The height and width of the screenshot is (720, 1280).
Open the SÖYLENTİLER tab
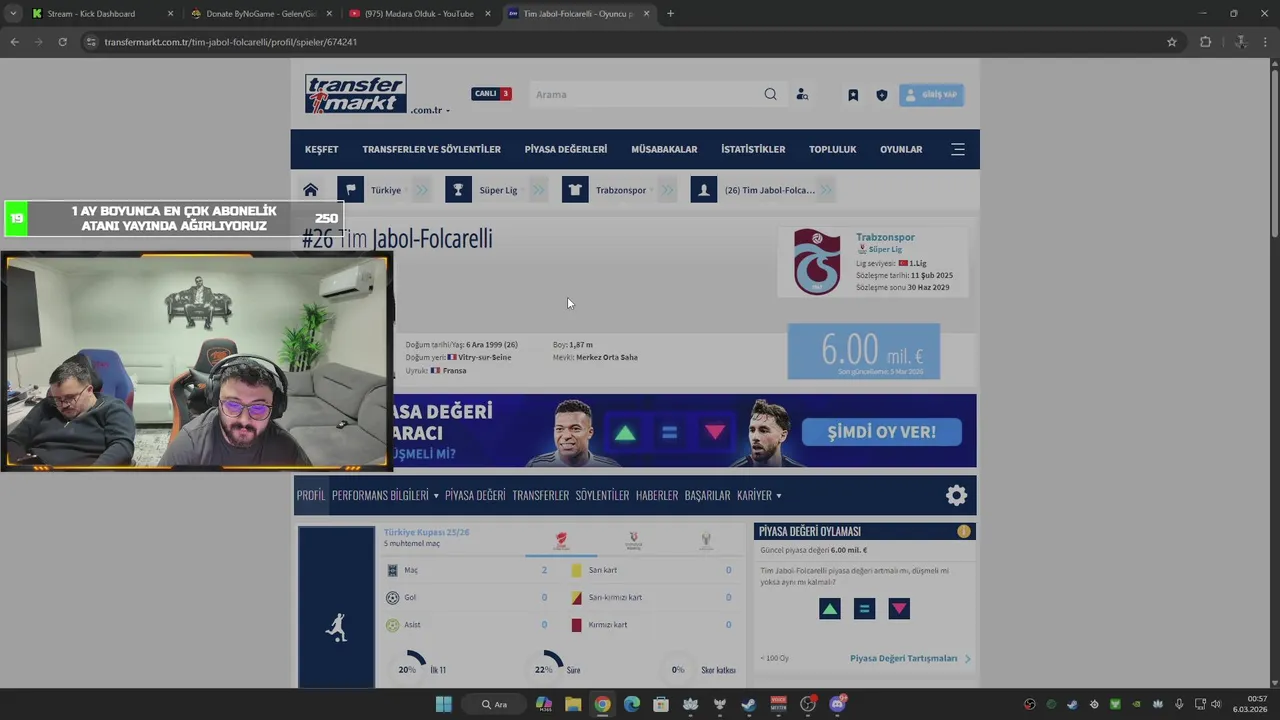(x=602, y=495)
